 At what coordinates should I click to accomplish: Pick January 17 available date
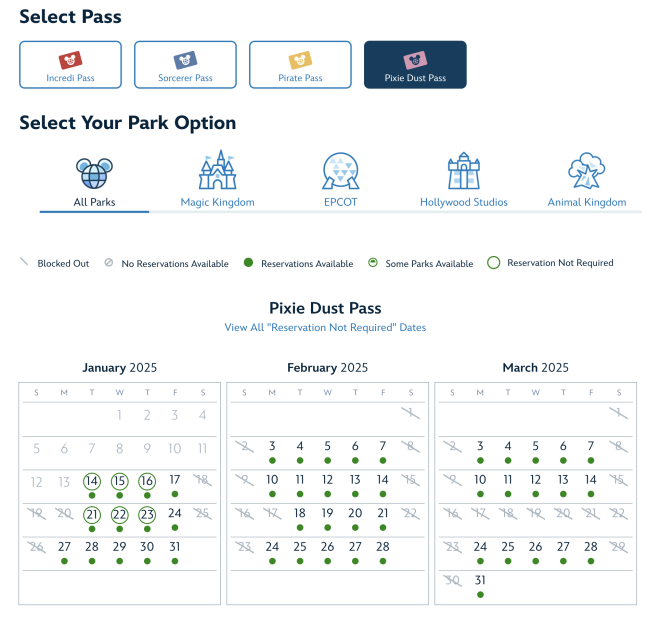[175, 480]
